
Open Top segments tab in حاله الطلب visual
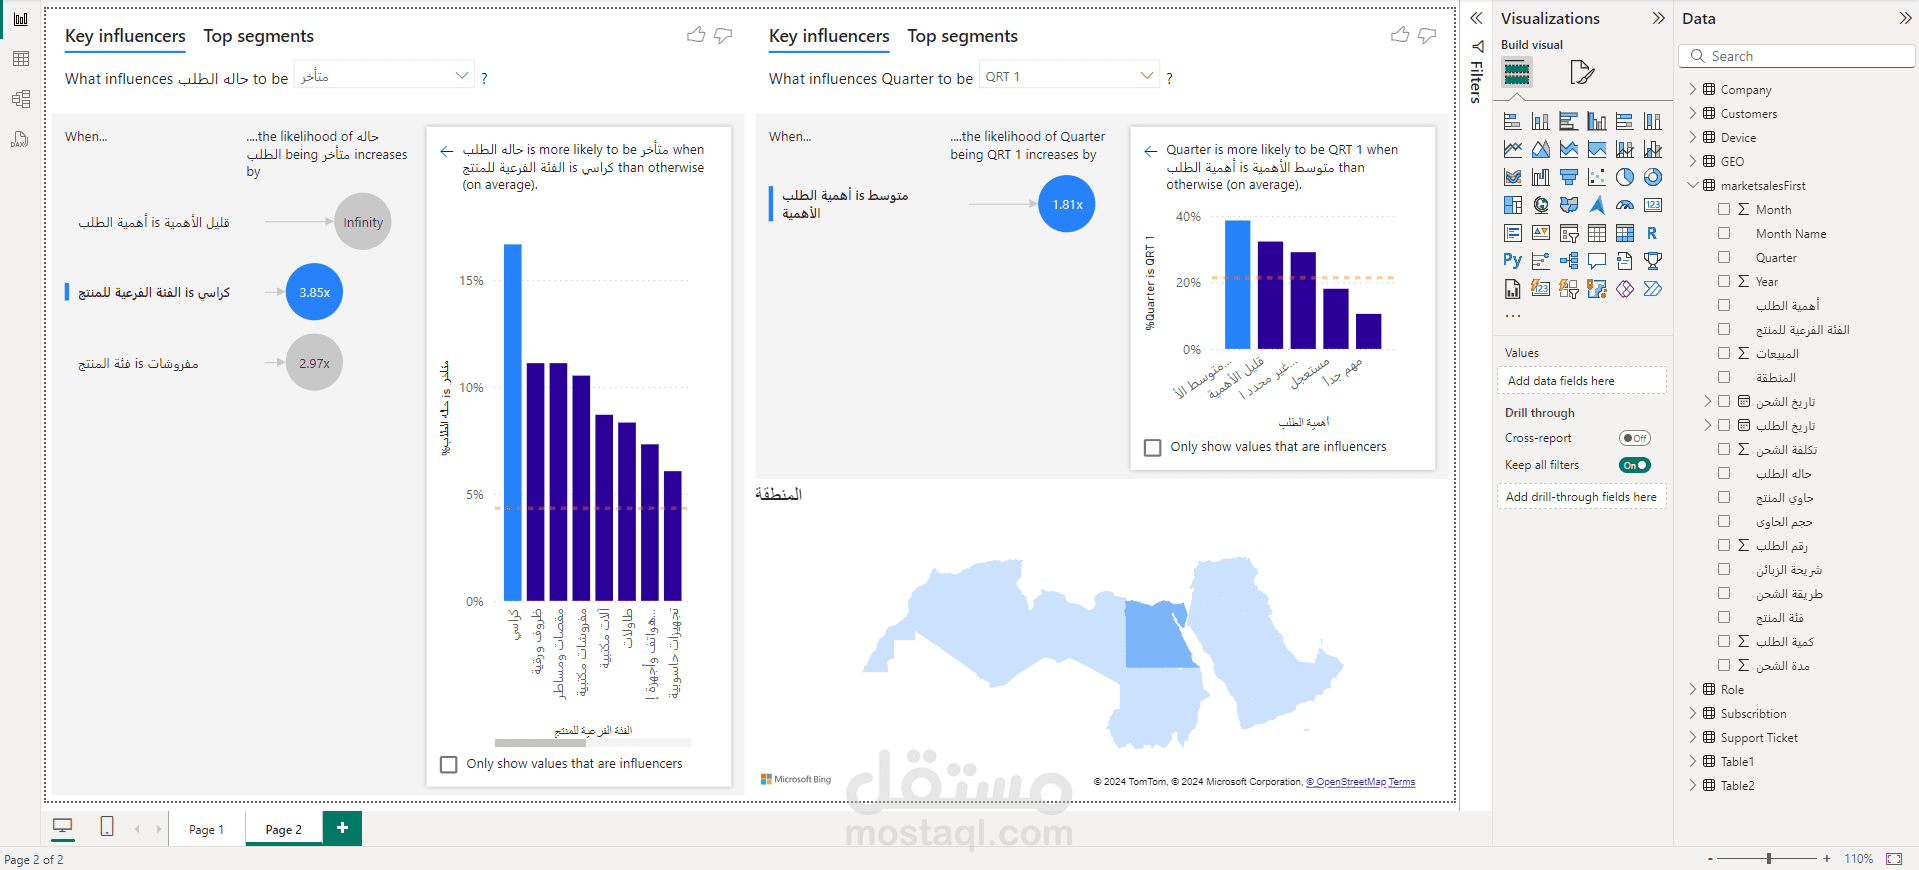click(258, 36)
